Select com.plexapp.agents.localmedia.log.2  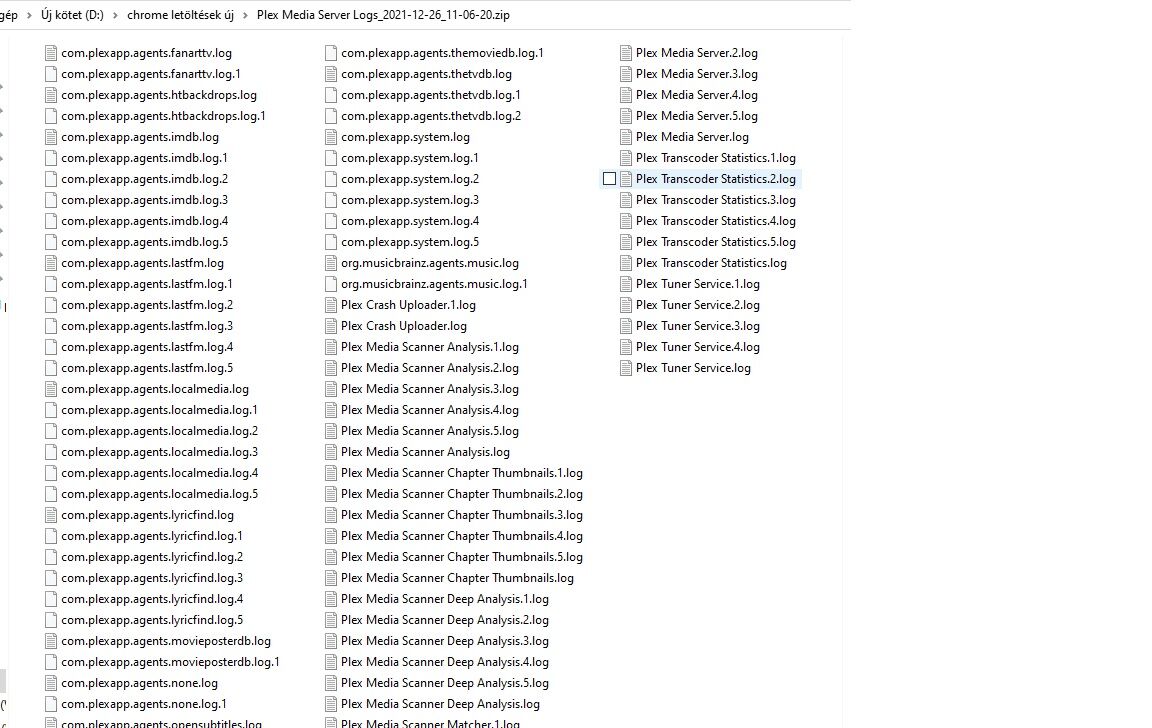pos(159,431)
